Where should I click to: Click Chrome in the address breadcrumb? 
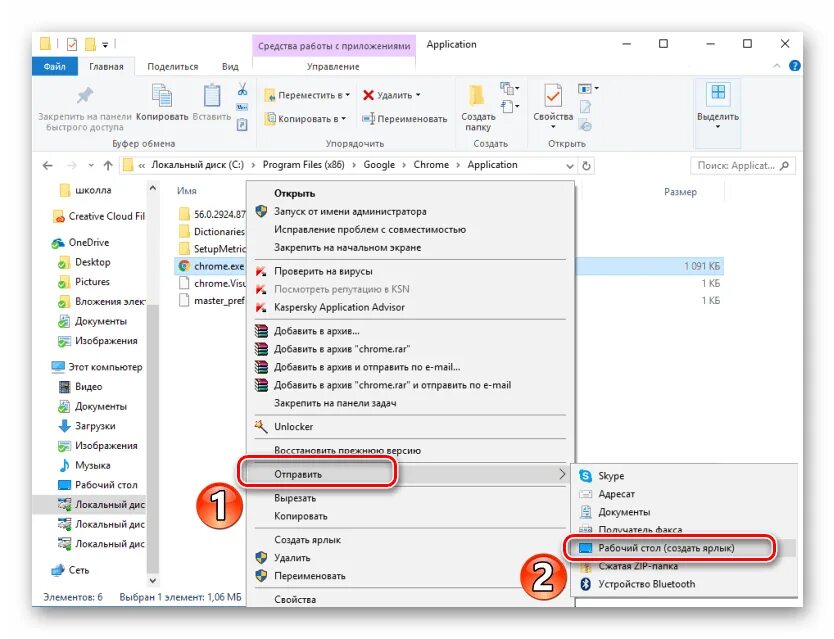click(x=431, y=165)
